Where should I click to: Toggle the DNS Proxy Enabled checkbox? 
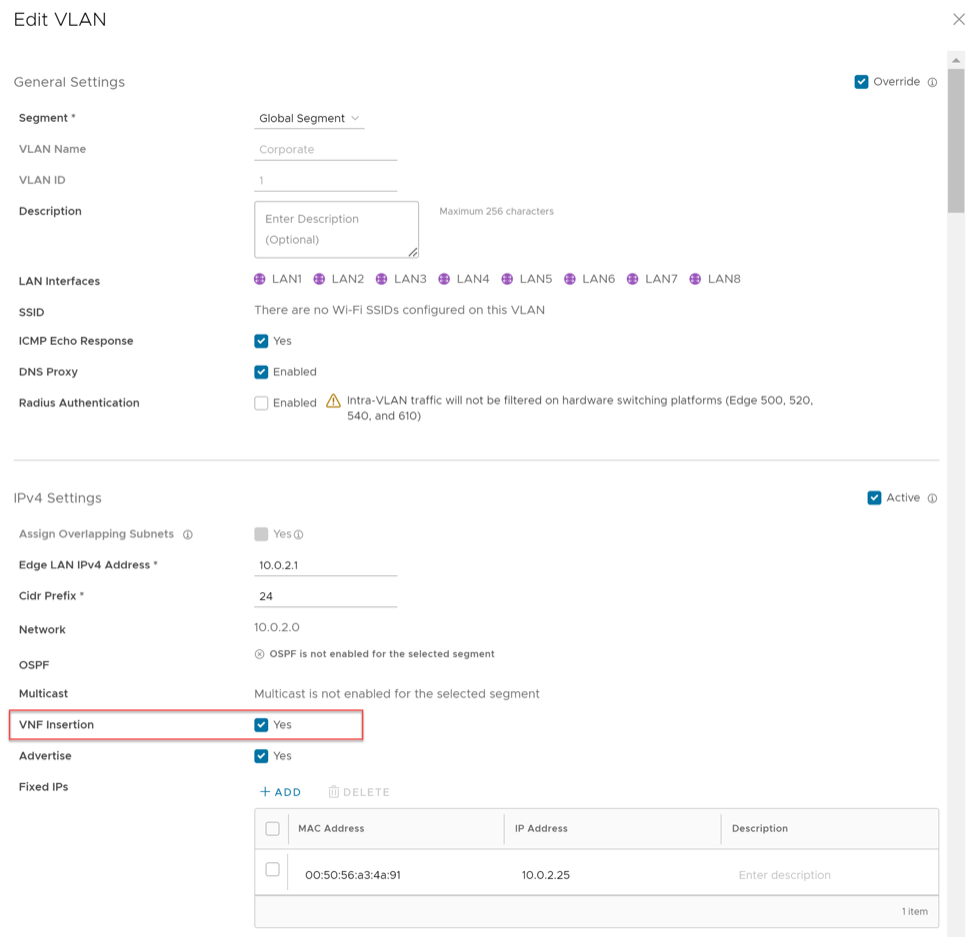tap(261, 372)
